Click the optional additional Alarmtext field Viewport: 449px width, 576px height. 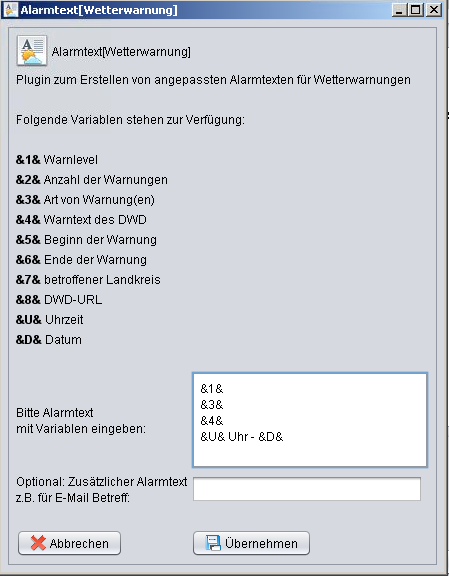tap(307, 489)
